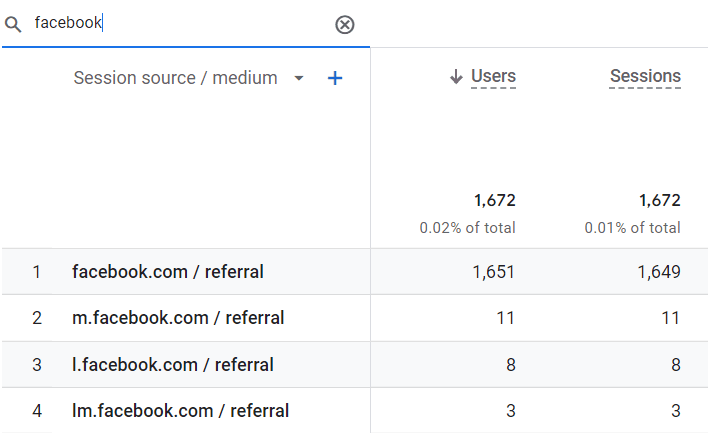The height and width of the screenshot is (433, 708).
Task: Click the 0.01% of total Sessions text
Action: coord(632,228)
